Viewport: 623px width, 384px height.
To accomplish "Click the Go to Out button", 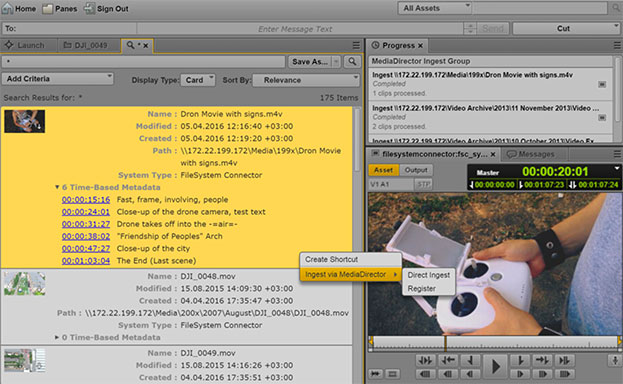I will point(542,361).
